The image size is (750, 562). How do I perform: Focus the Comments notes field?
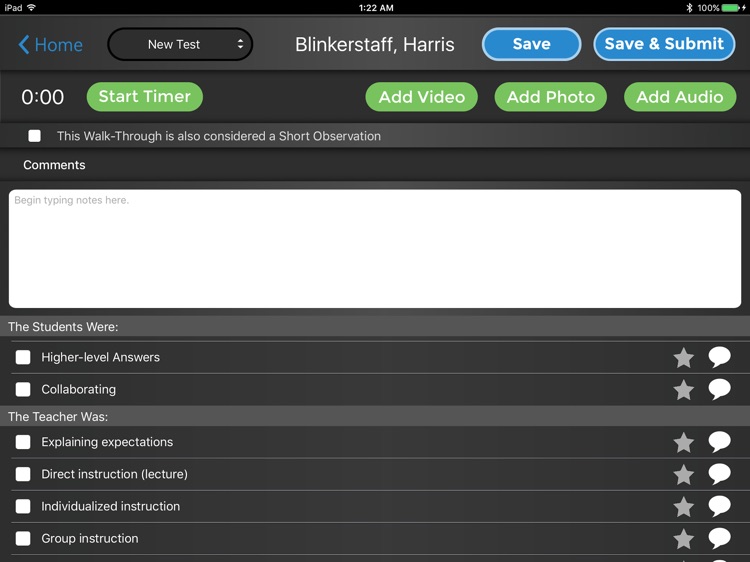pyautogui.click(x=375, y=249)
